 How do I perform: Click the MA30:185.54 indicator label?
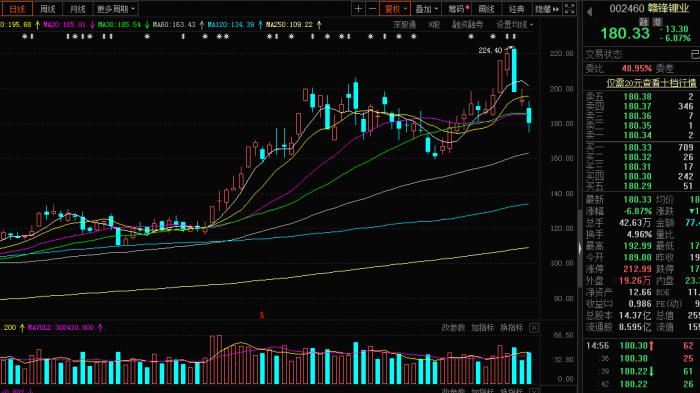point(123,25)
